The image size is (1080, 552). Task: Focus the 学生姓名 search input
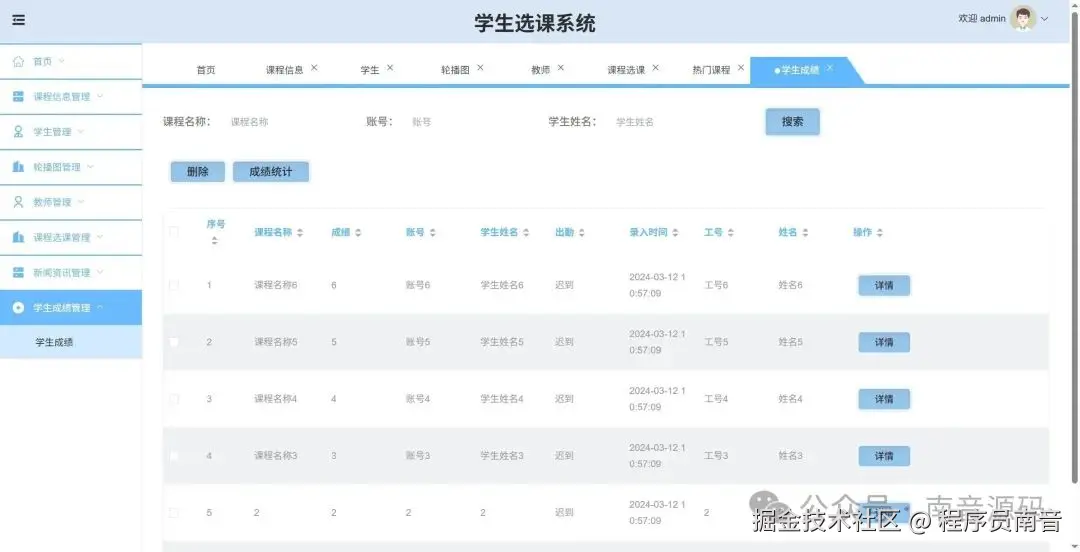coord(669,122)
